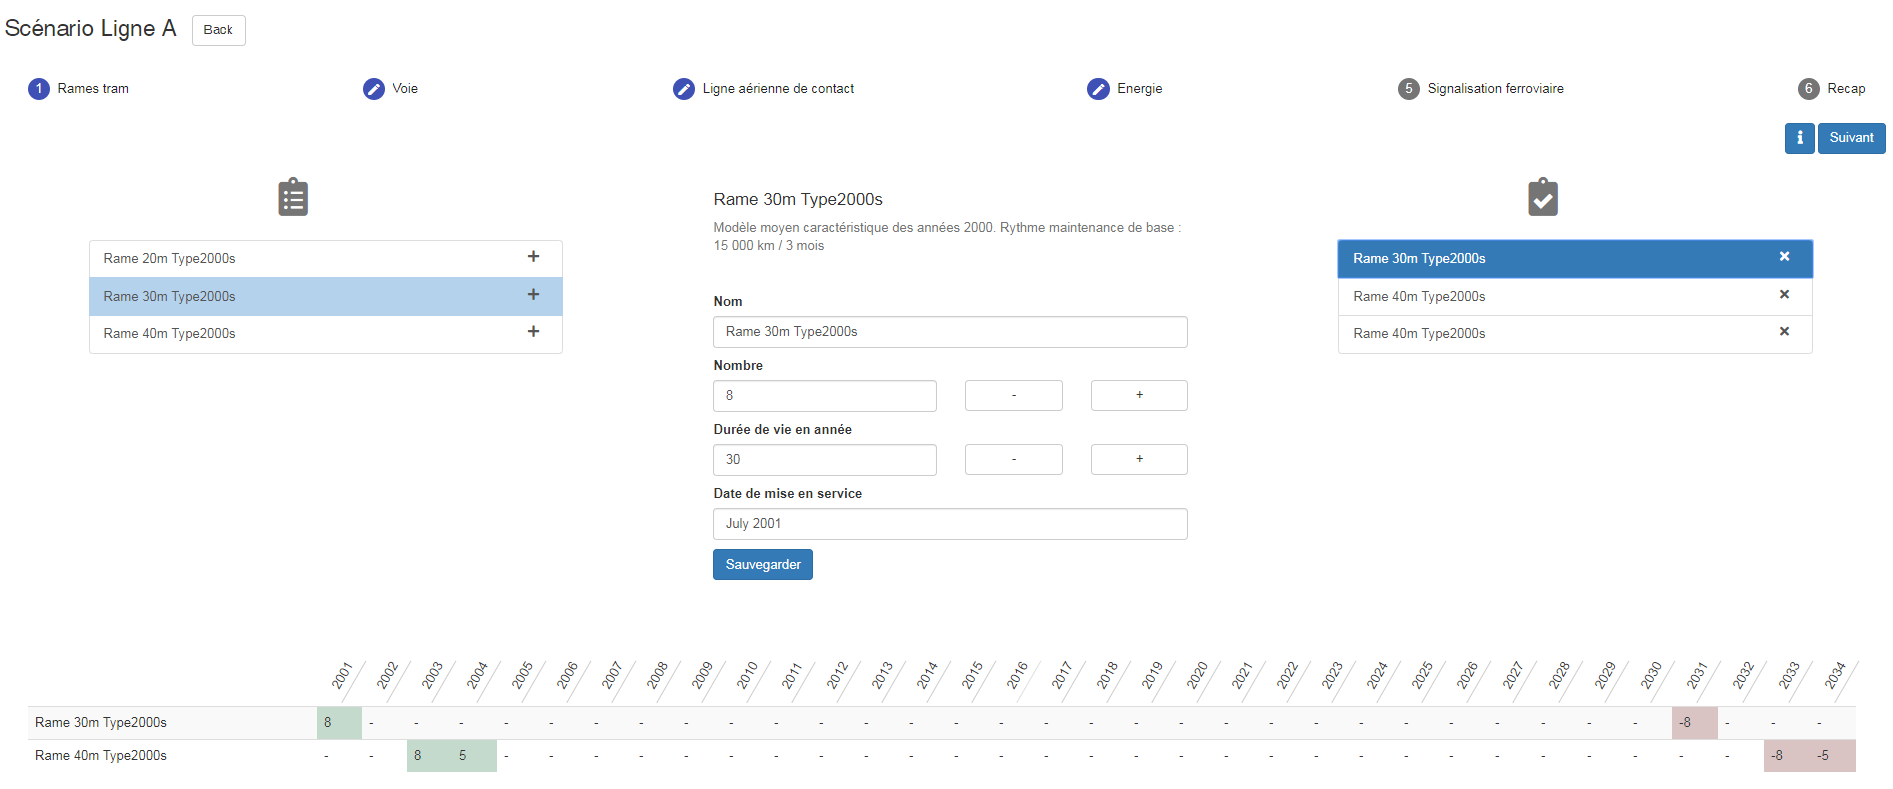Click the plus icon beside Rame 40m Type2000s
Image resolution: width=1893 pixels, height=789 pixels.
[533, 332]
